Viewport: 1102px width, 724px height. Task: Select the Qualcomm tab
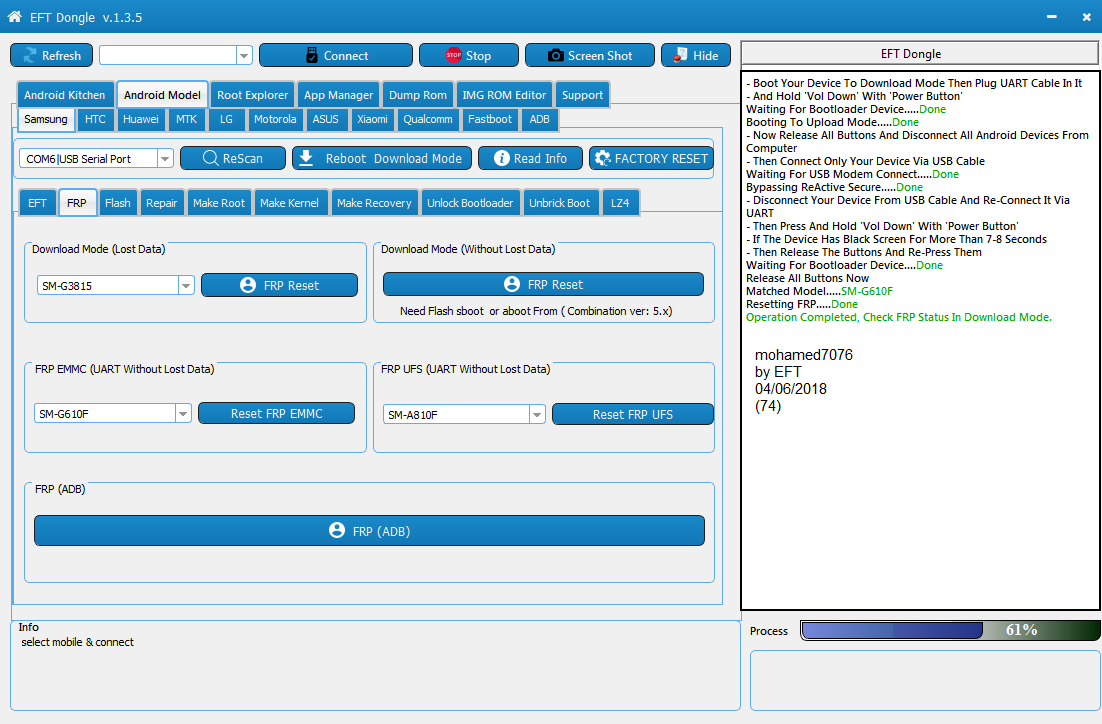tap(428, 119)
